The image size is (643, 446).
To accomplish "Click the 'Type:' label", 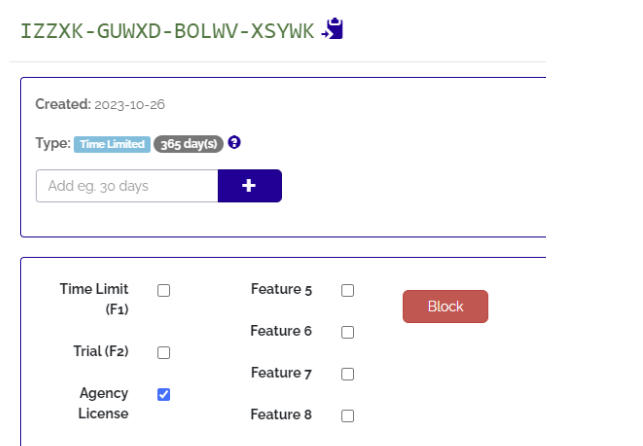I will 52,143.
